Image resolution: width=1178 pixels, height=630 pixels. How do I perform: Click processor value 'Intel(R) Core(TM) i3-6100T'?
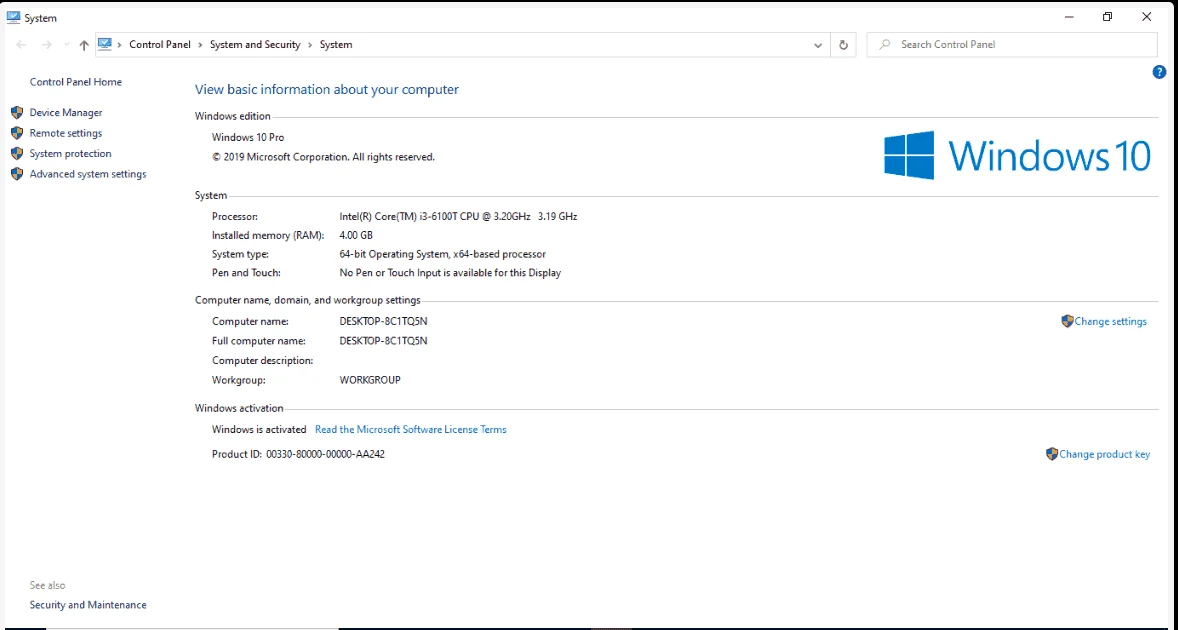click(458, 216)
